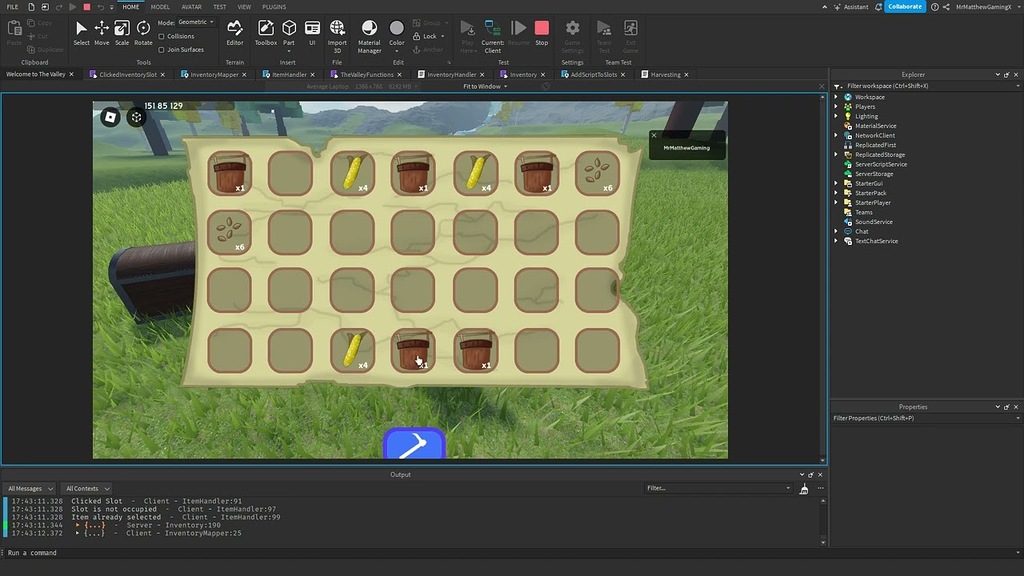The width and height of the screenshot is (1024, 576).
Task: Click the red Stop button
Action: (x=542, y=29)
